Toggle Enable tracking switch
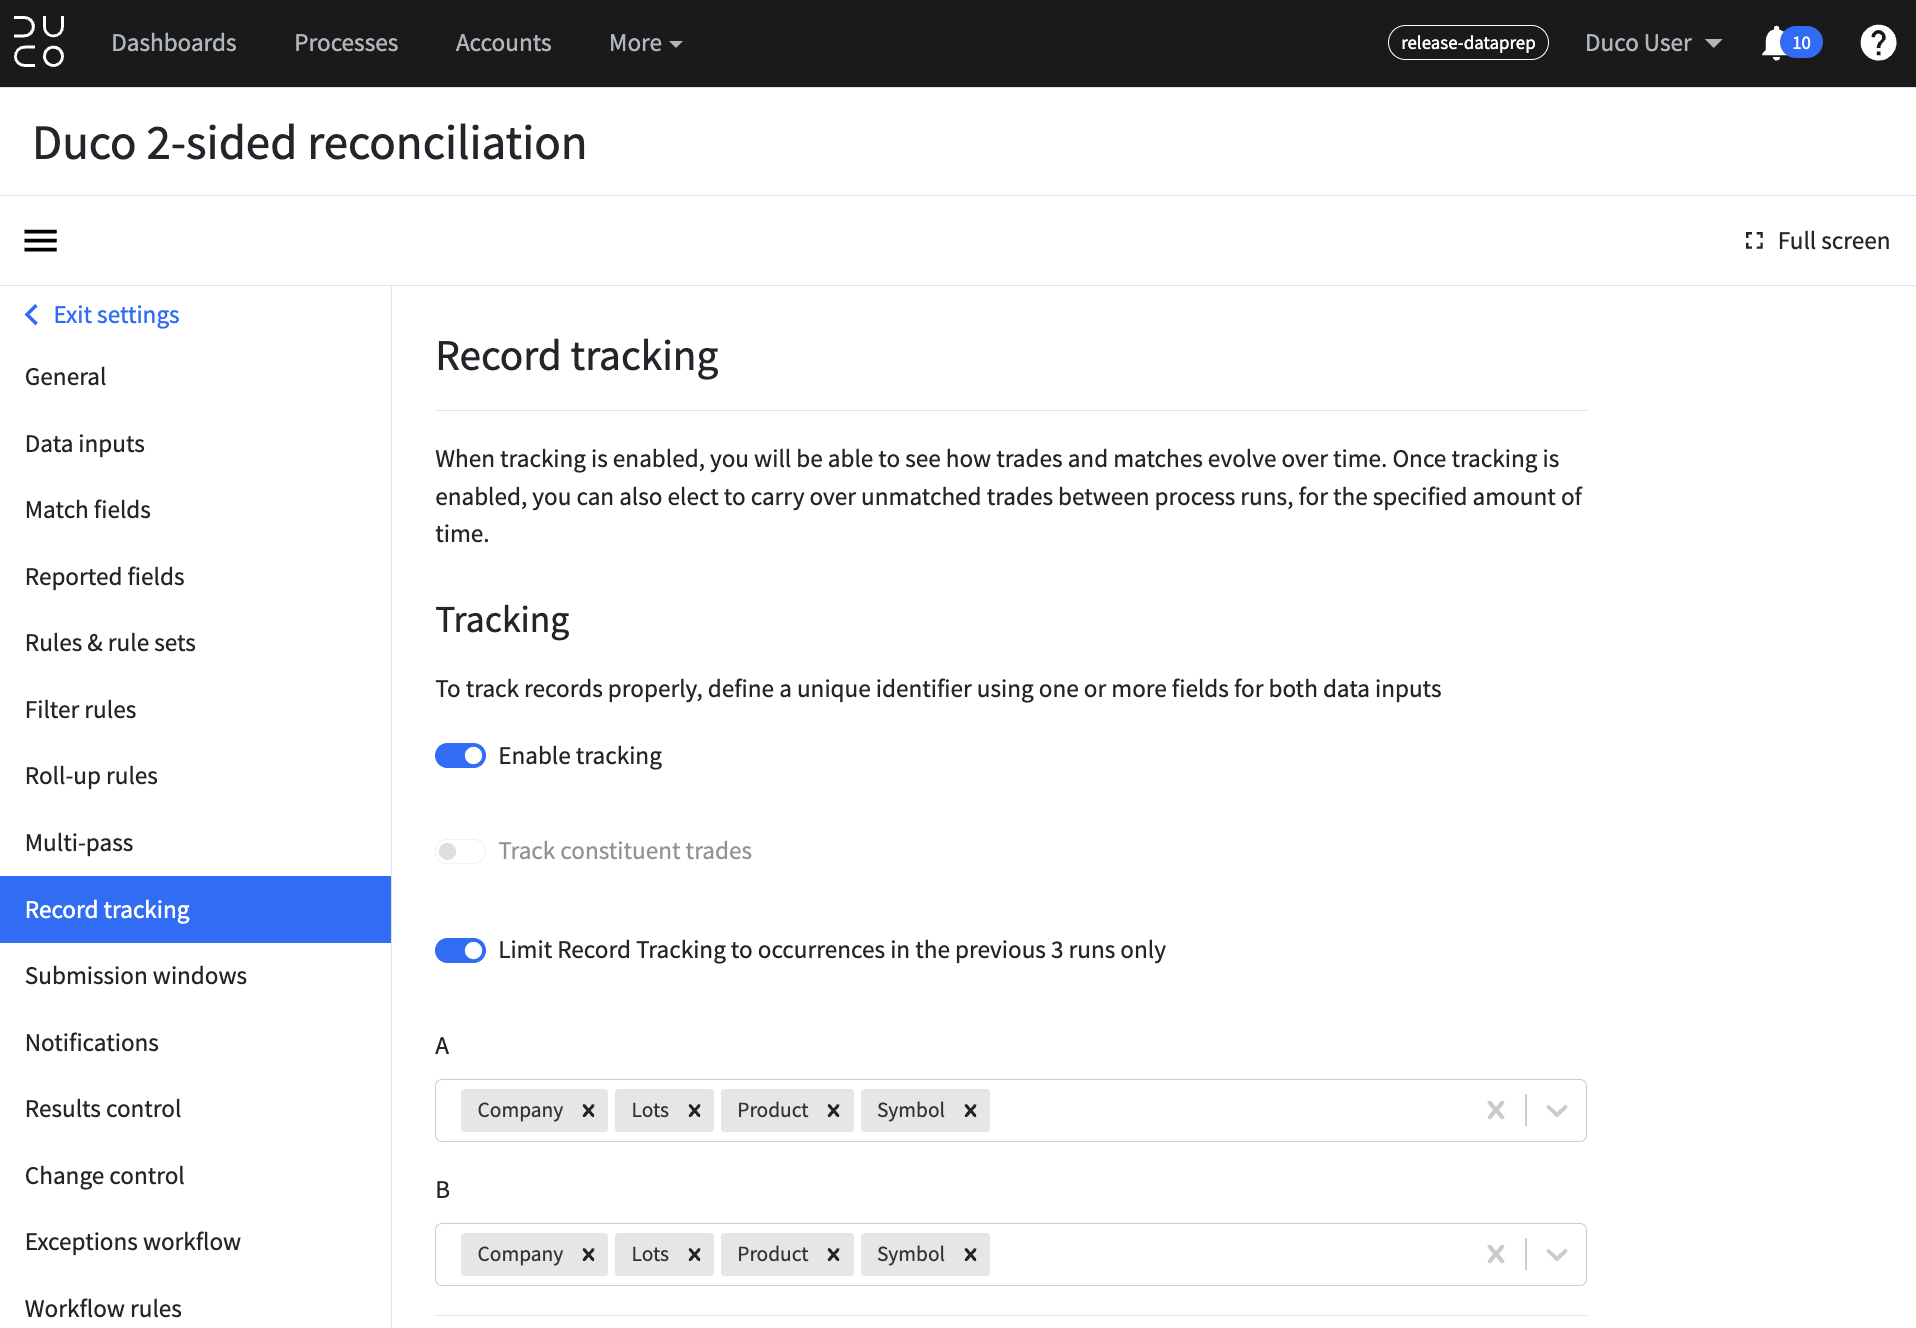The width and height of the screenshot is (1916, 1328). 460,756
